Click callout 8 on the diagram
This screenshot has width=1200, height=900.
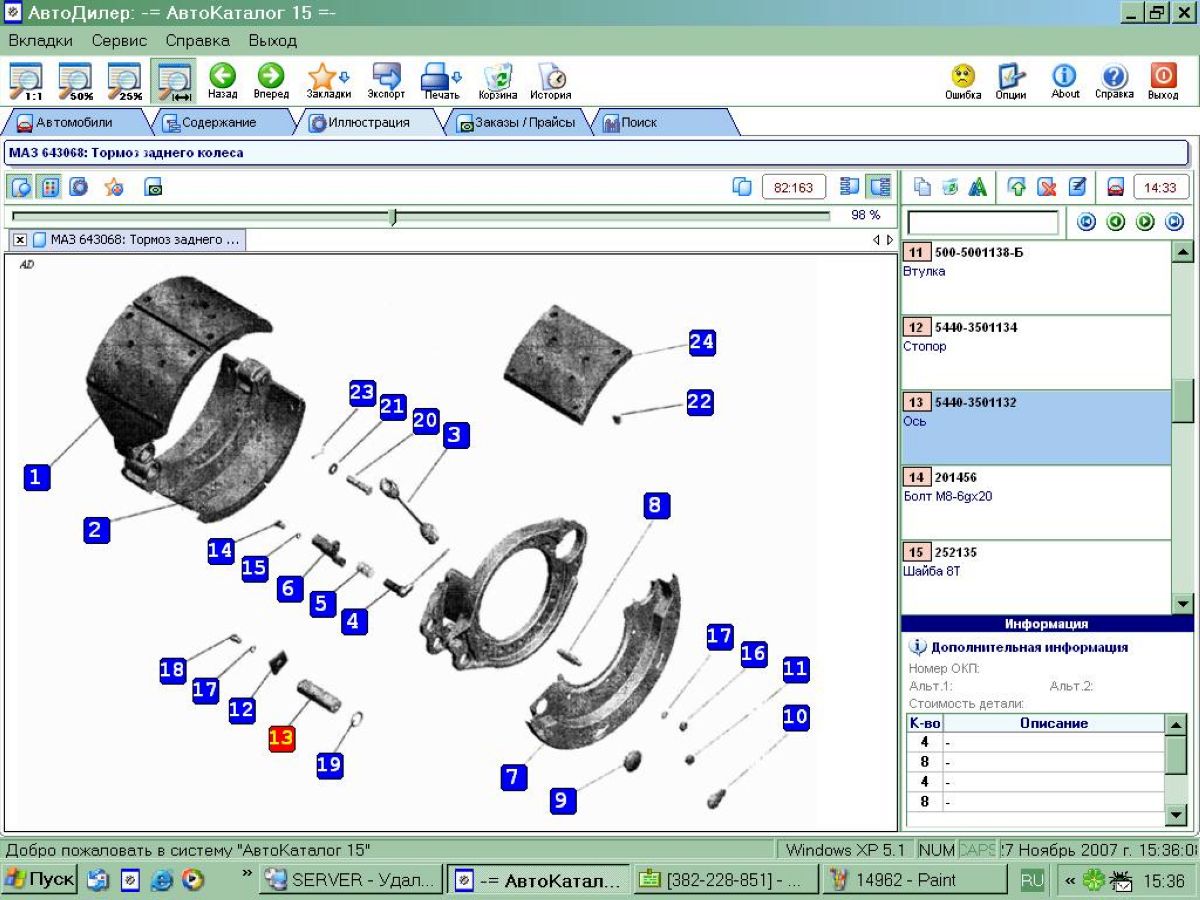tap(655, 505)
